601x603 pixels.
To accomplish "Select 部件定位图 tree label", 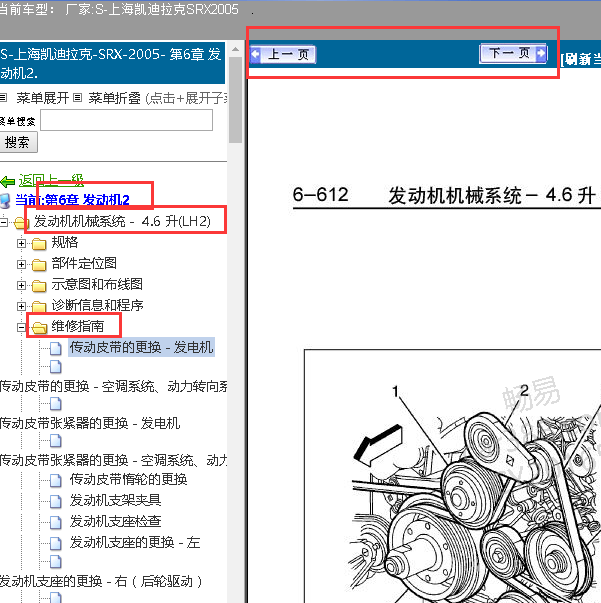I will 84,263.
